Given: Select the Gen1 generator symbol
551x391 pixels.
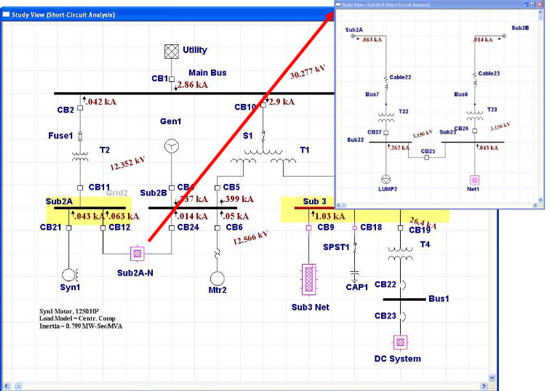Looking at the screenshot, I should [x=171, y=146].
